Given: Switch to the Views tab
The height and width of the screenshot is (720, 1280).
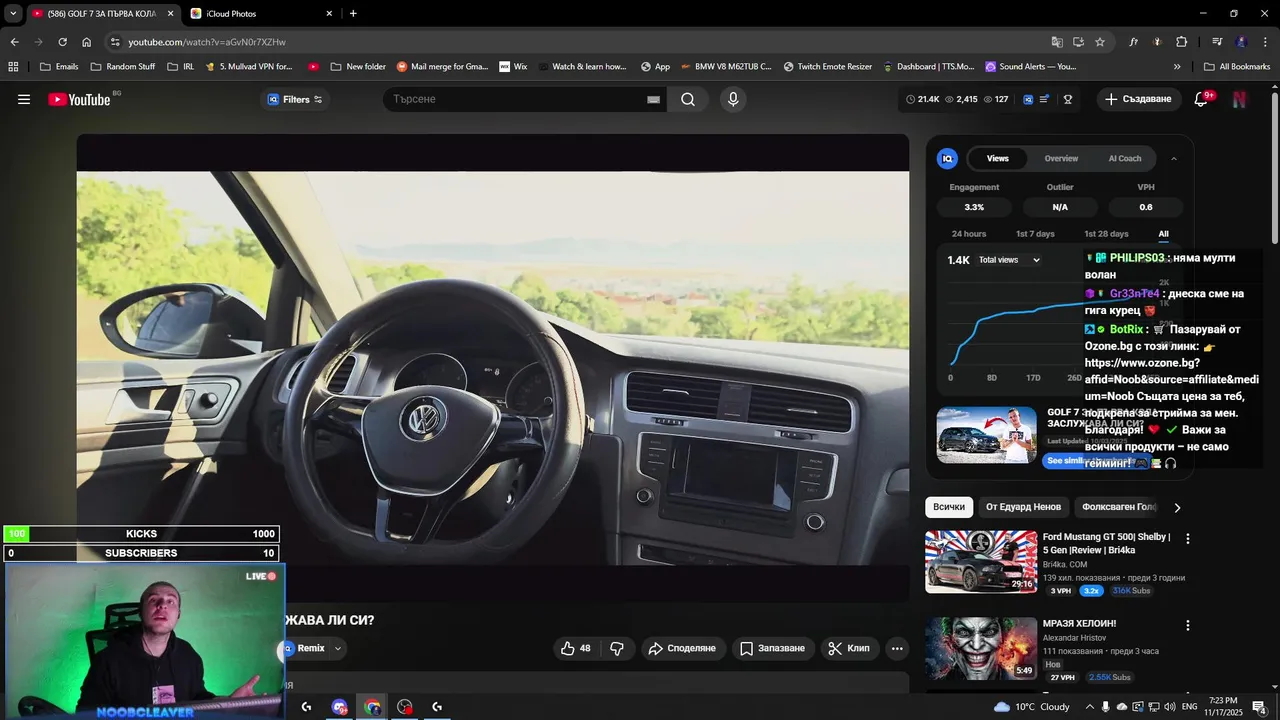Looking at the screenshot, I should 998,158.
